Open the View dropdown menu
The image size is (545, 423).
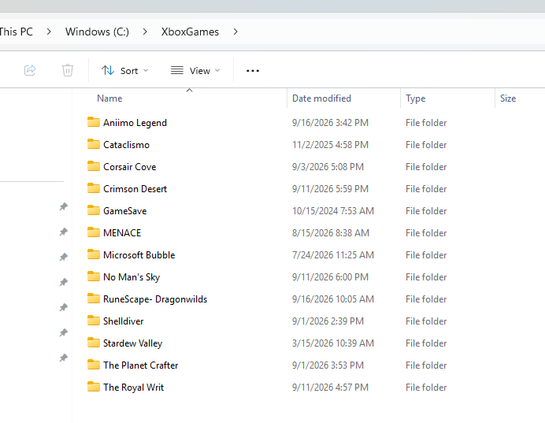pos(195,71)
